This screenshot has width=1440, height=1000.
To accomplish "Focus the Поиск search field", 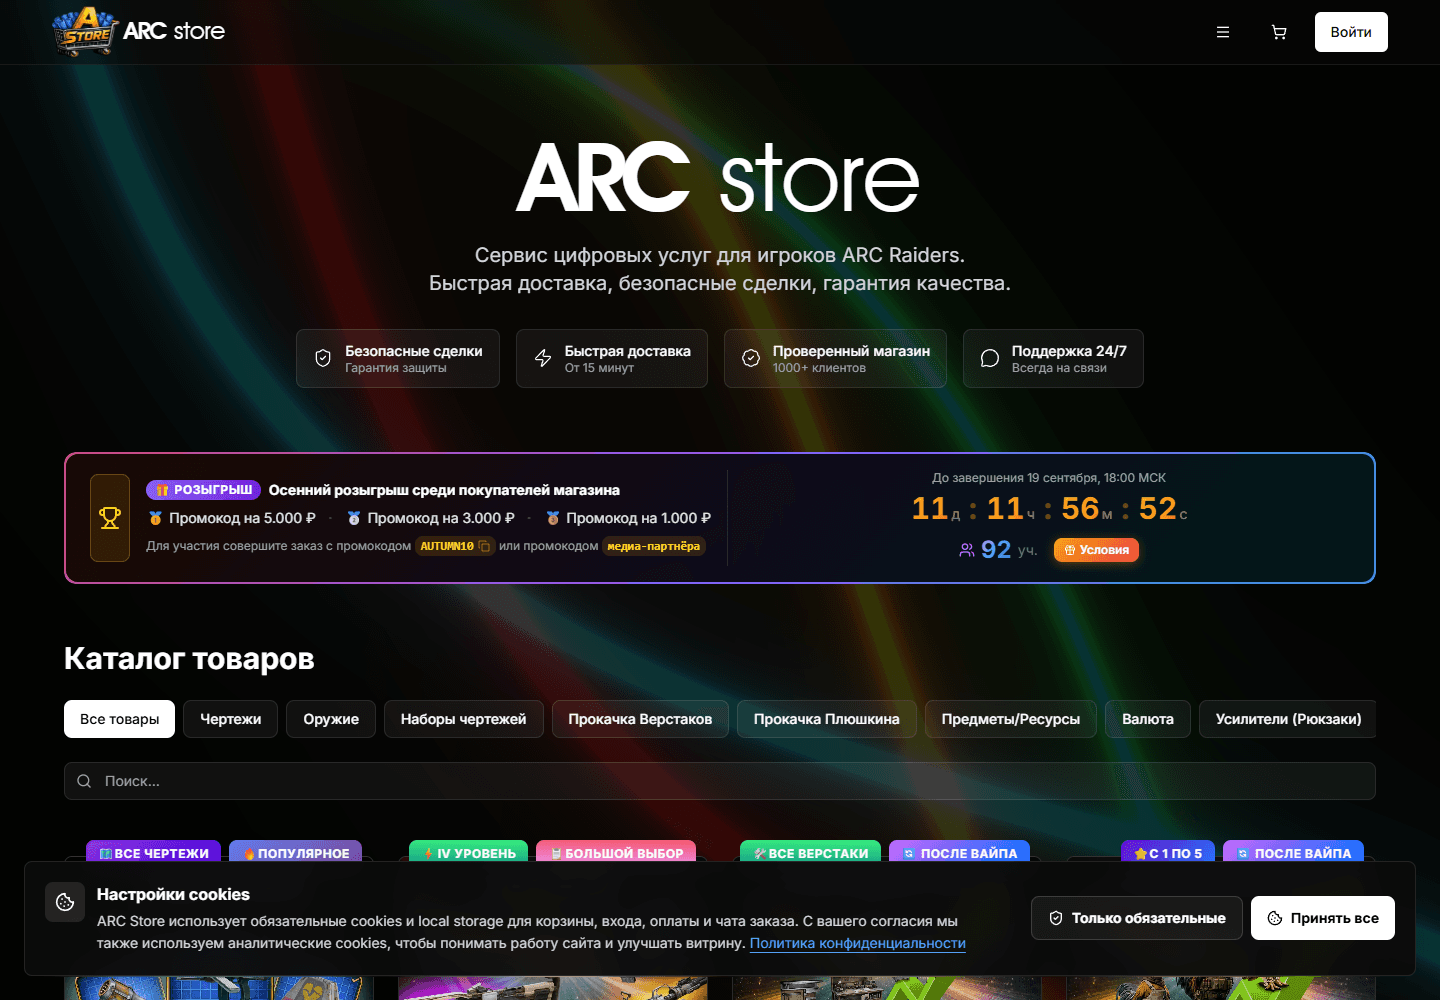I will [x=720, y=781].
